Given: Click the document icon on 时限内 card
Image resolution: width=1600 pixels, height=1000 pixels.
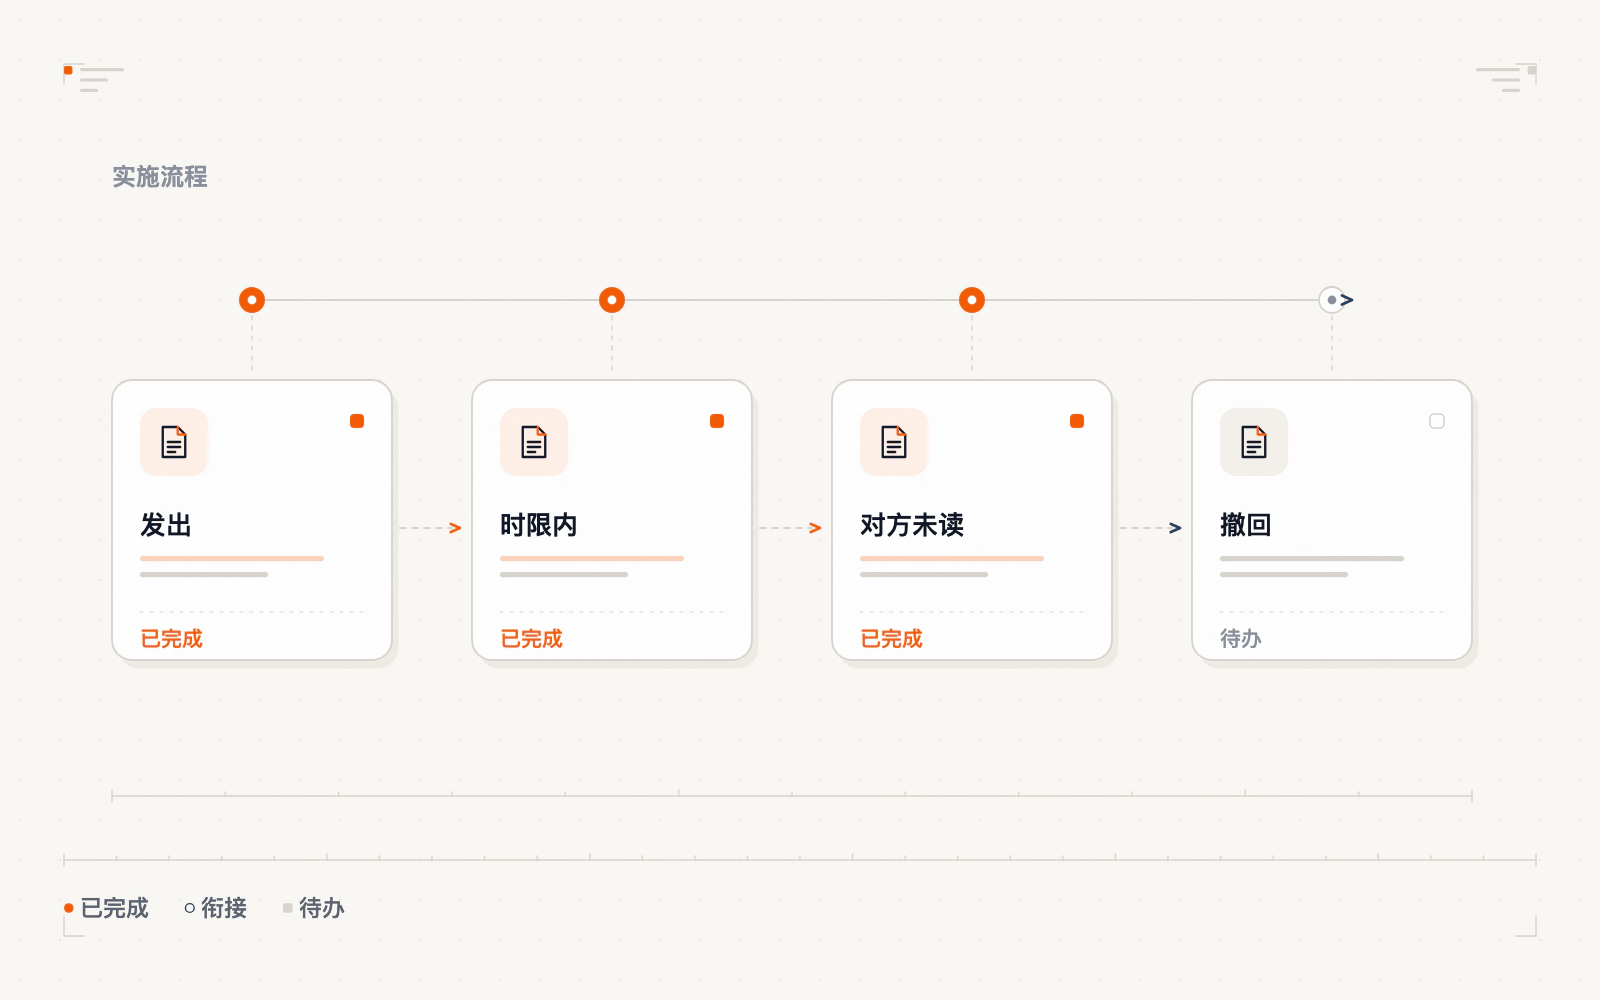Looking at the screenshot, I should tap(534, 442).
